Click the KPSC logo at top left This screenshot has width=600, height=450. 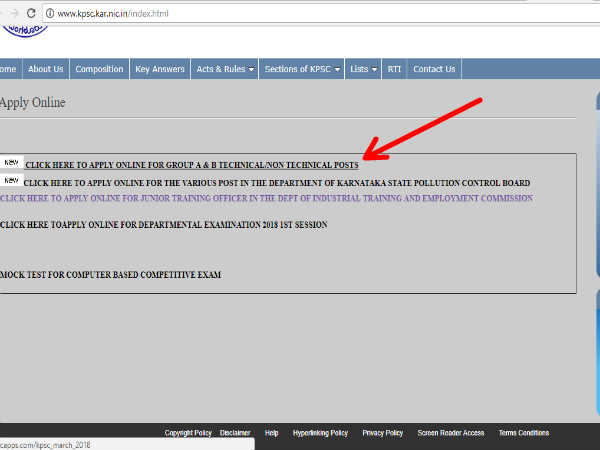[25, 31]
